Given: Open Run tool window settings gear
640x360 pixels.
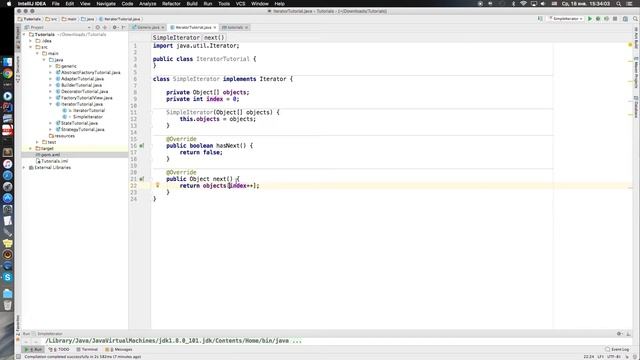Looking at the screenshot, I should pyautogui.click(x=619, y=334).
